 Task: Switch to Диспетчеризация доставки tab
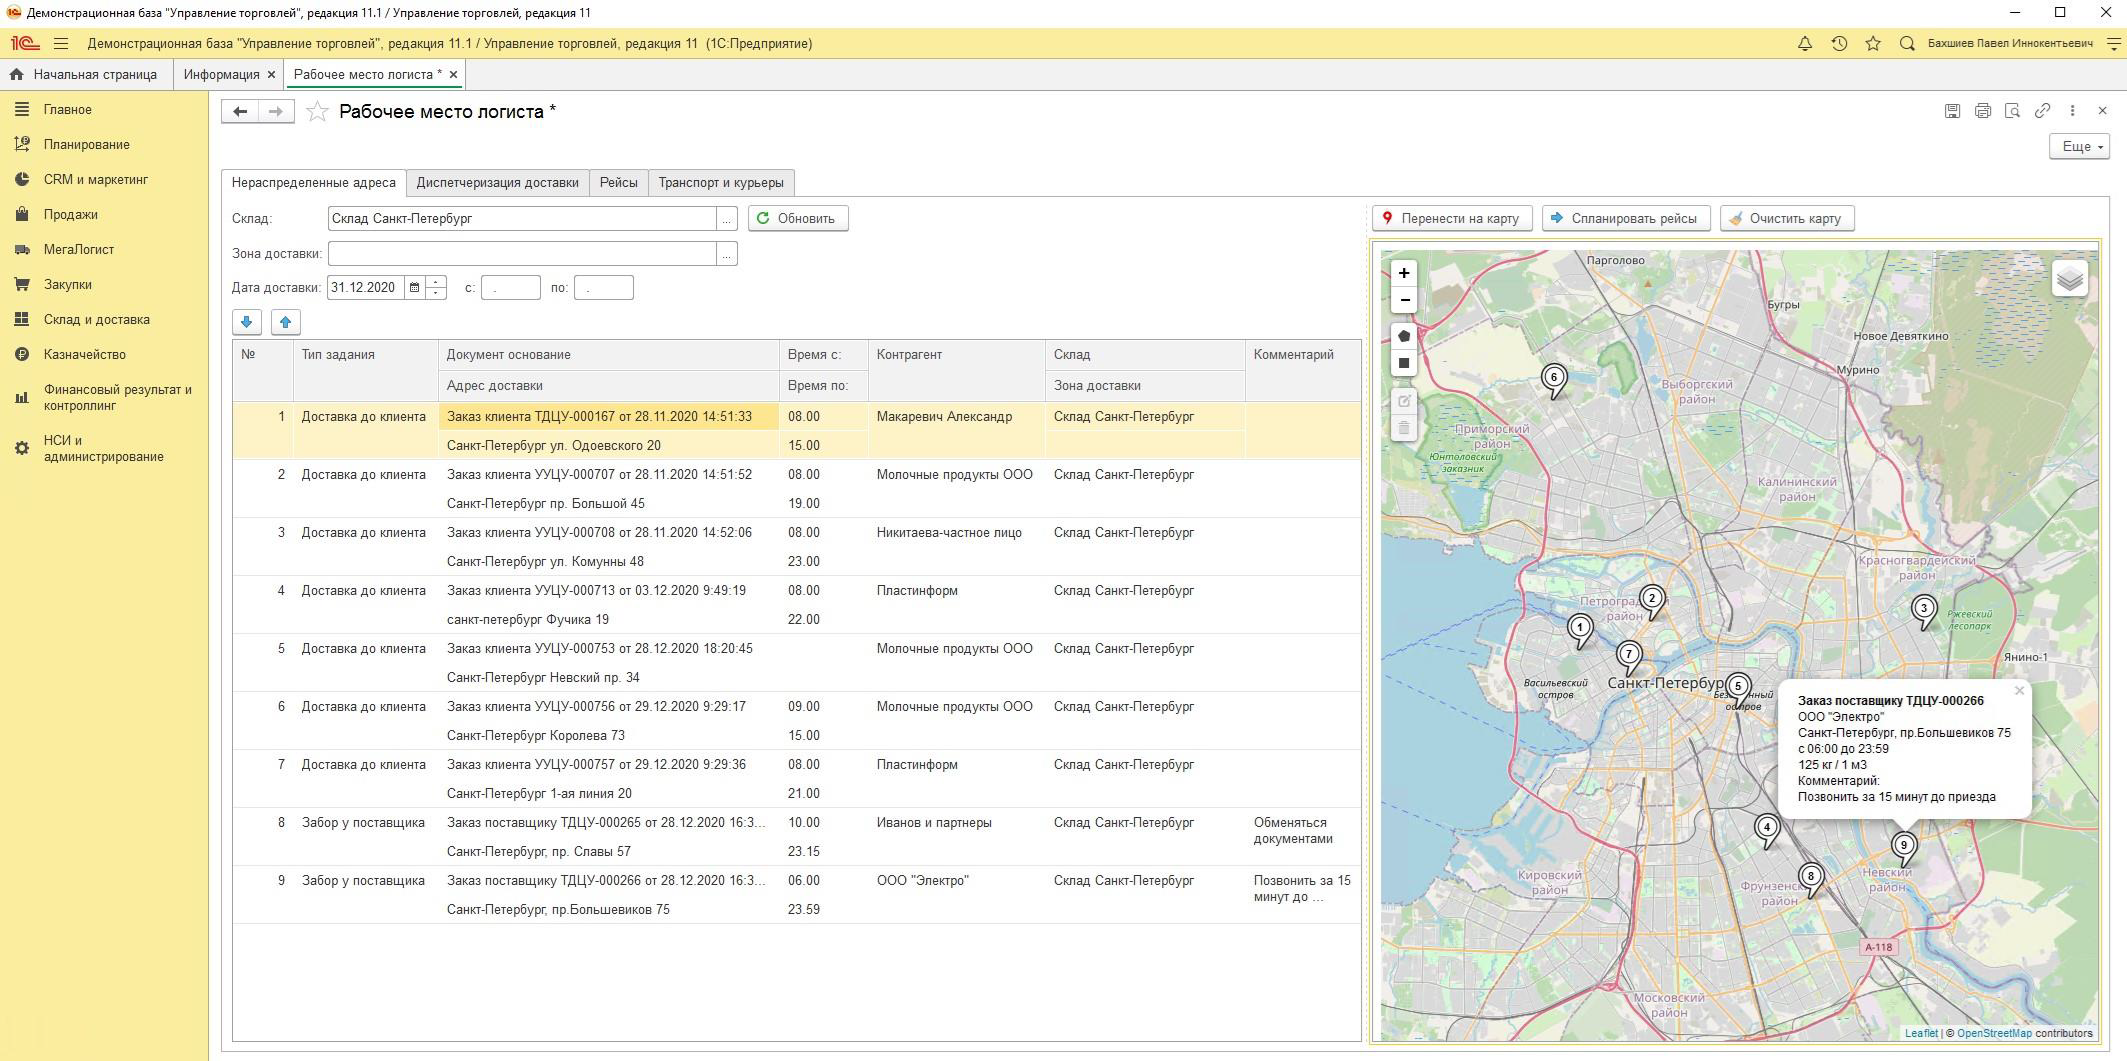tap(497, 183)
